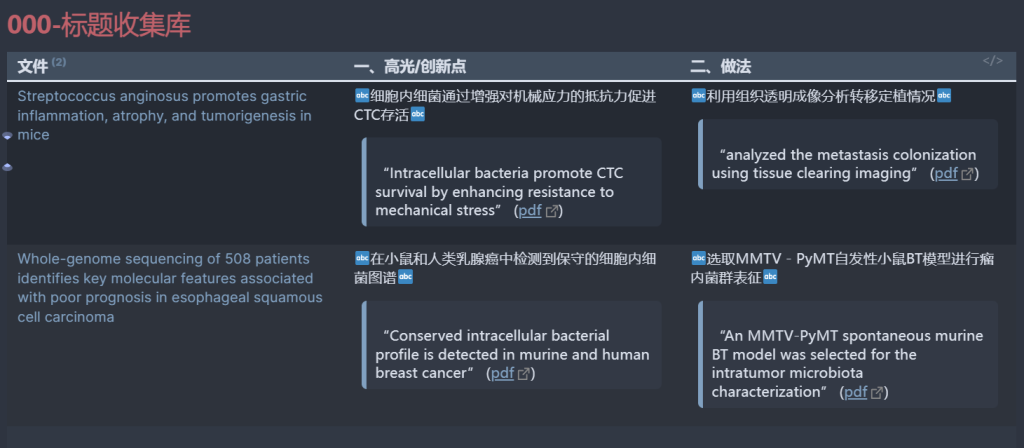The height and width of the screenshot is (448, 1024).
Task: Collapse using the upper fold indicator at left edge
Action: [x=7, y=135]
